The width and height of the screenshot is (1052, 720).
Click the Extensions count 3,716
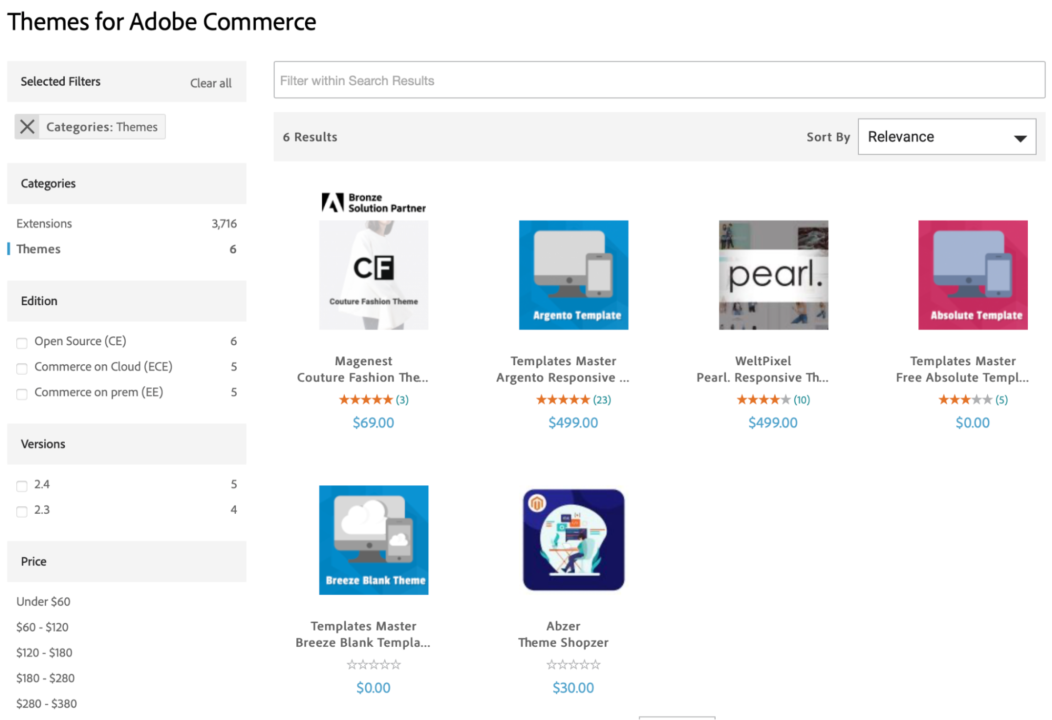(x=224, y=223)
